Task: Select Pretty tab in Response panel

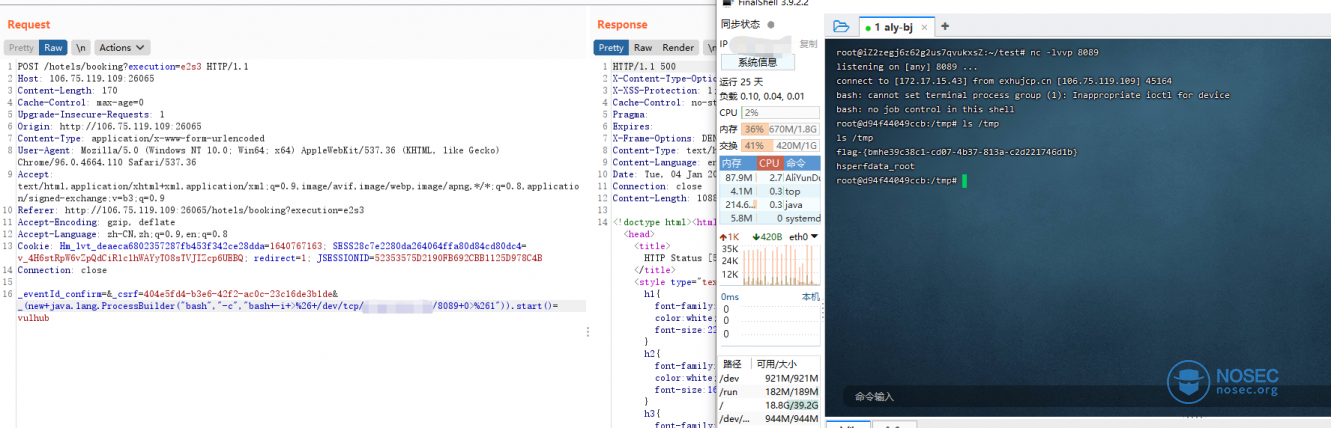Action: [x=611, y=47]
